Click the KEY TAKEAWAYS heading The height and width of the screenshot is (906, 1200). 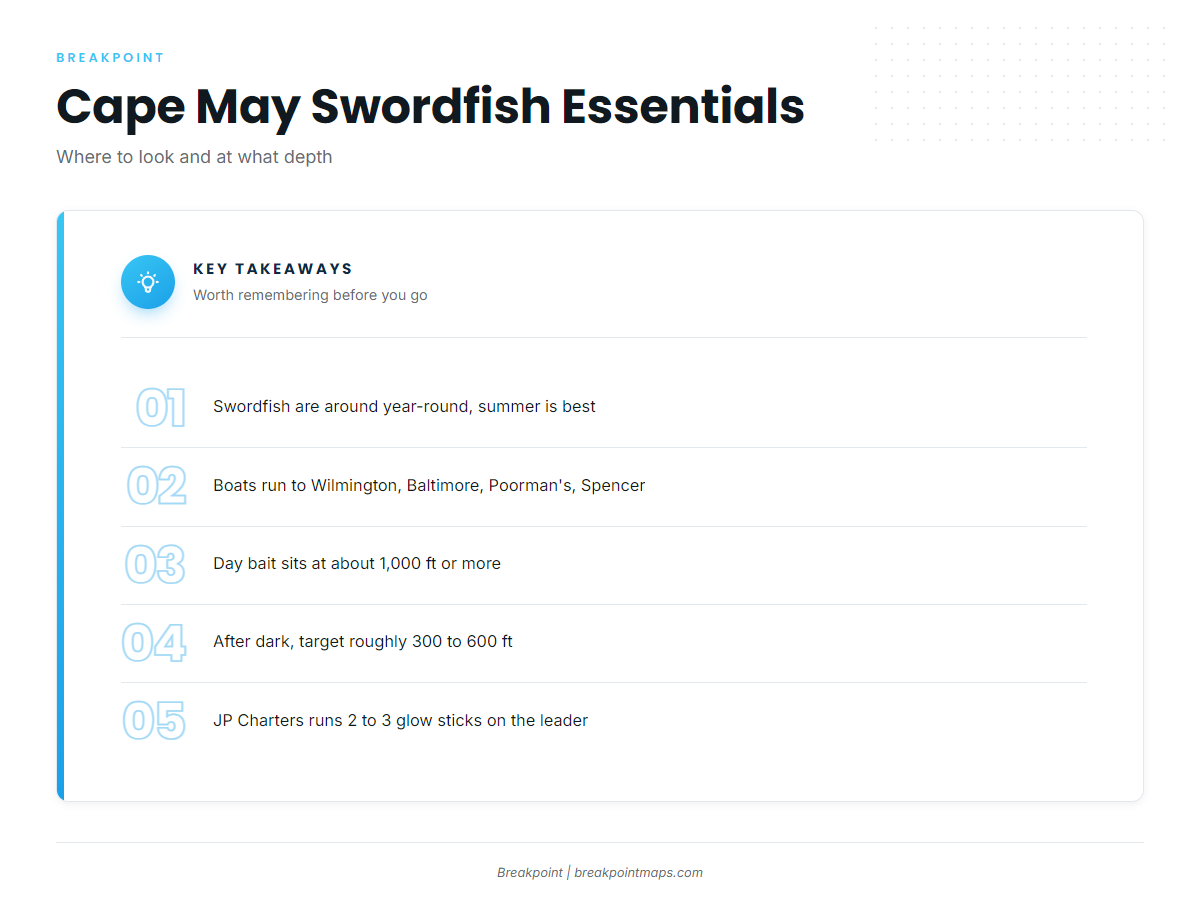[273, 269]
